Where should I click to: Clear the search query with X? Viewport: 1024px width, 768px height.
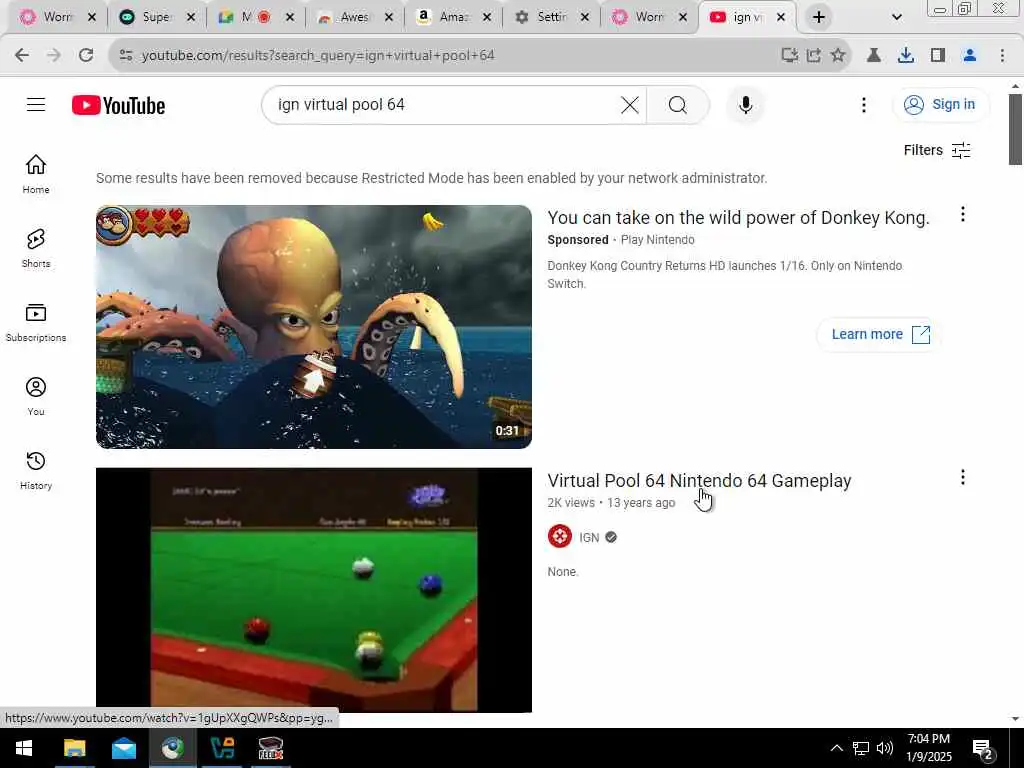[x=630, y=104]
